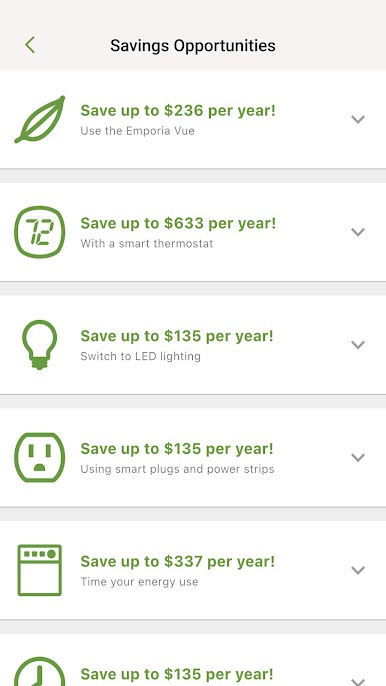This screenshot has width=386, height=686.
Task: Tap the leaf icon for Emporia Vue
Action: pos(40,119)
